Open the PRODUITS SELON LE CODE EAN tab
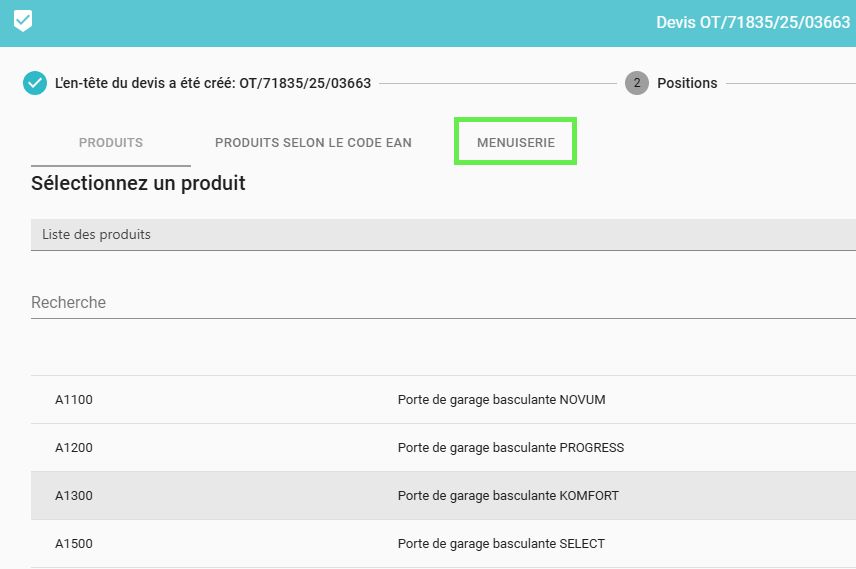The width and height of the screenshot is (856, 569). 313,143
